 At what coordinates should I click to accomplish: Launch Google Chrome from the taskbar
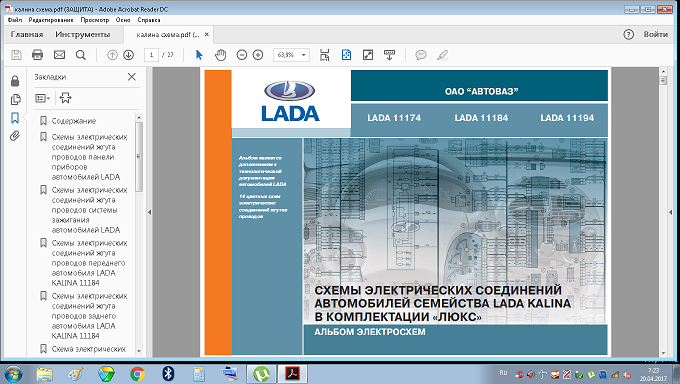click(137, 374)
